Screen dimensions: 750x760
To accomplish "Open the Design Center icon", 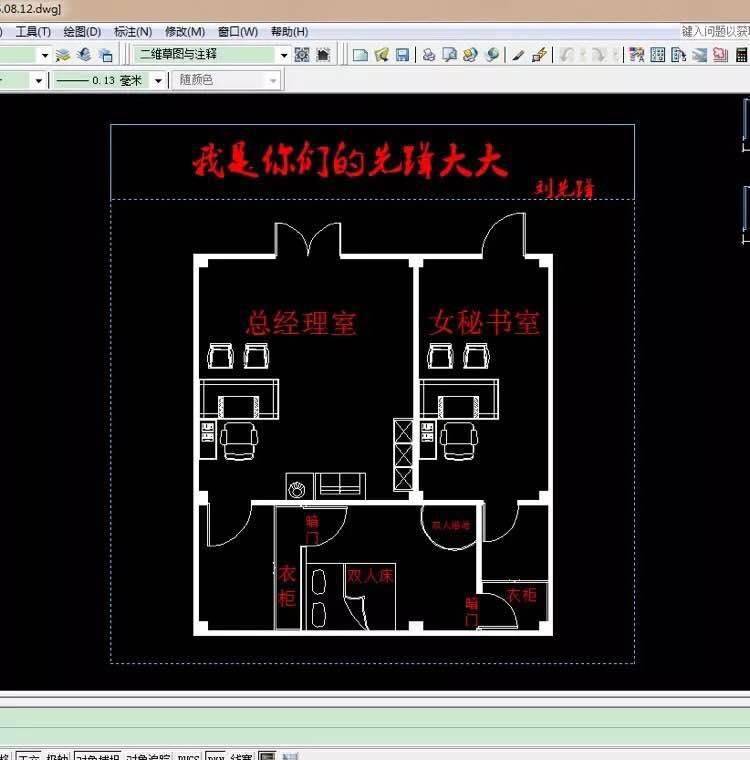I will 658,55.
